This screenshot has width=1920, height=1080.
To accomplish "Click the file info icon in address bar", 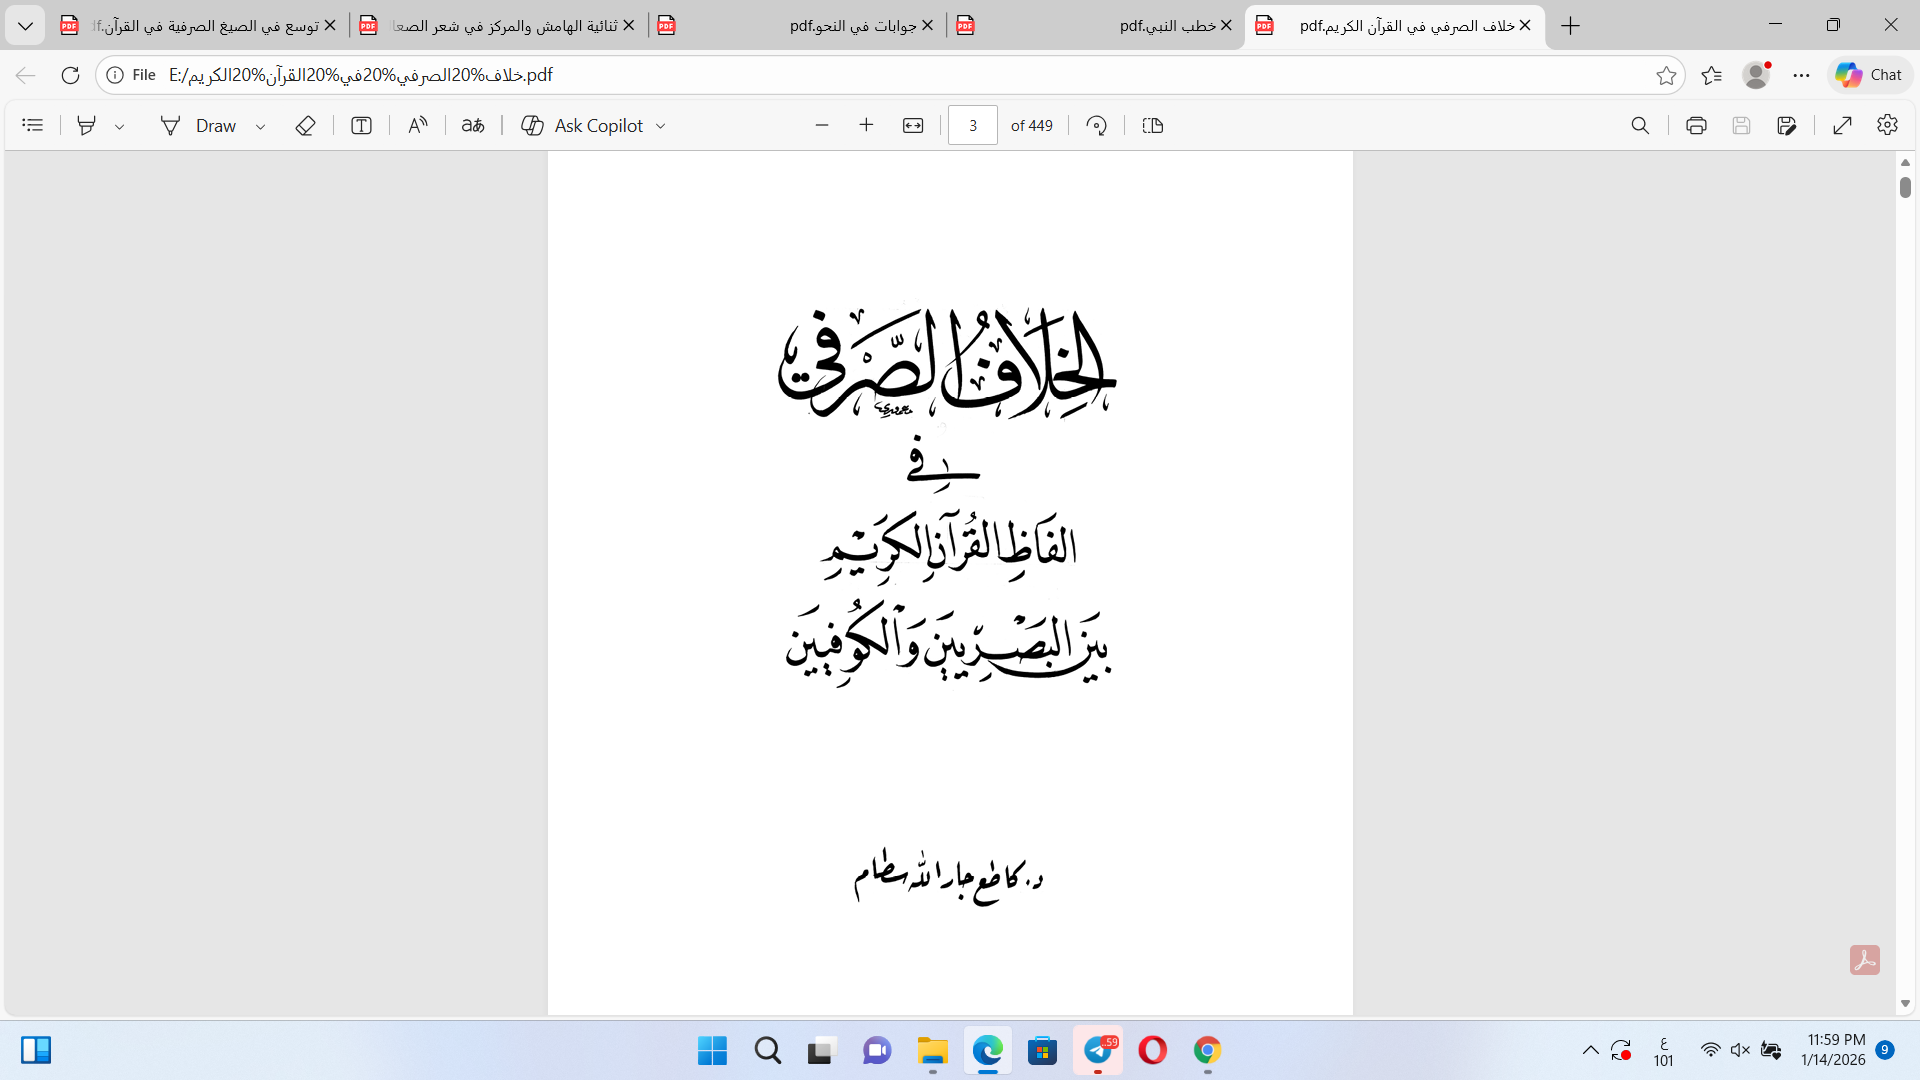I will point(115,75).
